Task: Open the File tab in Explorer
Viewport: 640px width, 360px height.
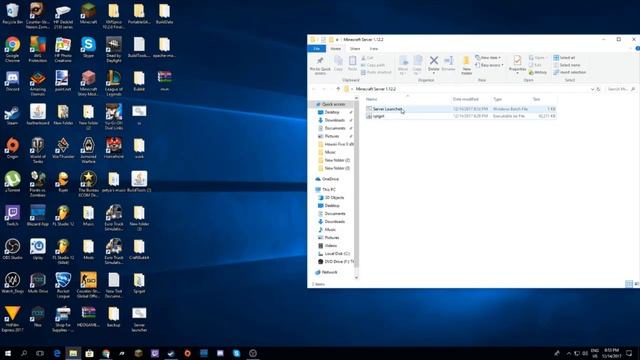Action: tap(317, 49)
